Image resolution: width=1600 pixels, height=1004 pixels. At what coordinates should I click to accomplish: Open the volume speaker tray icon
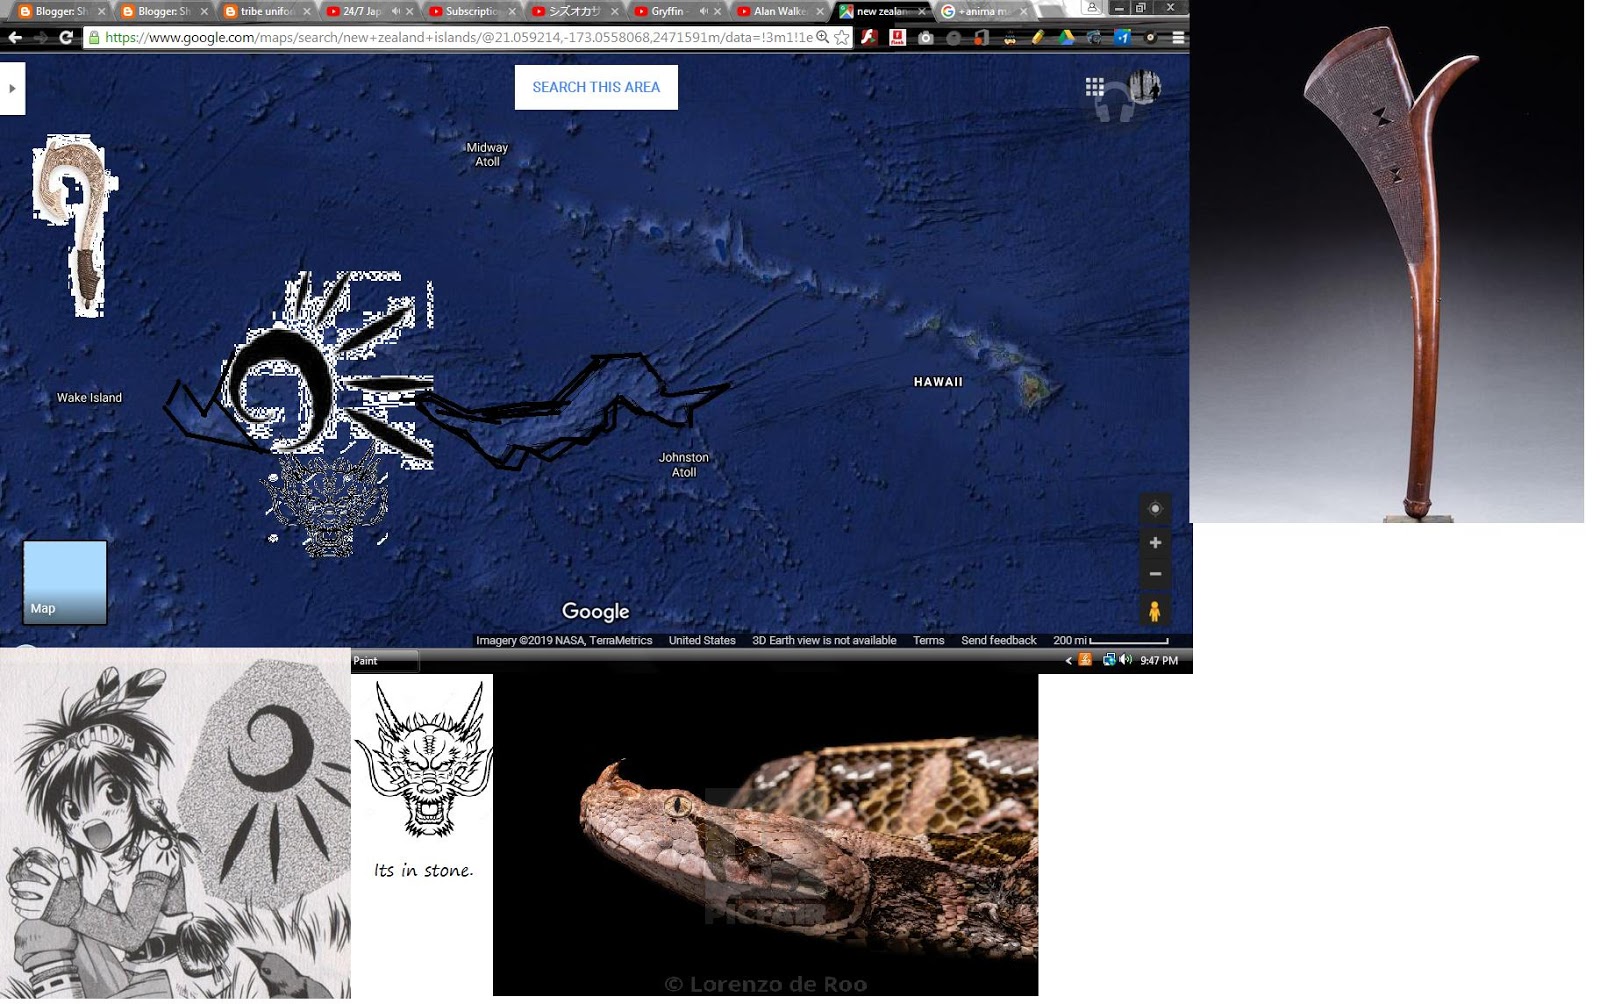point(1125,660)
